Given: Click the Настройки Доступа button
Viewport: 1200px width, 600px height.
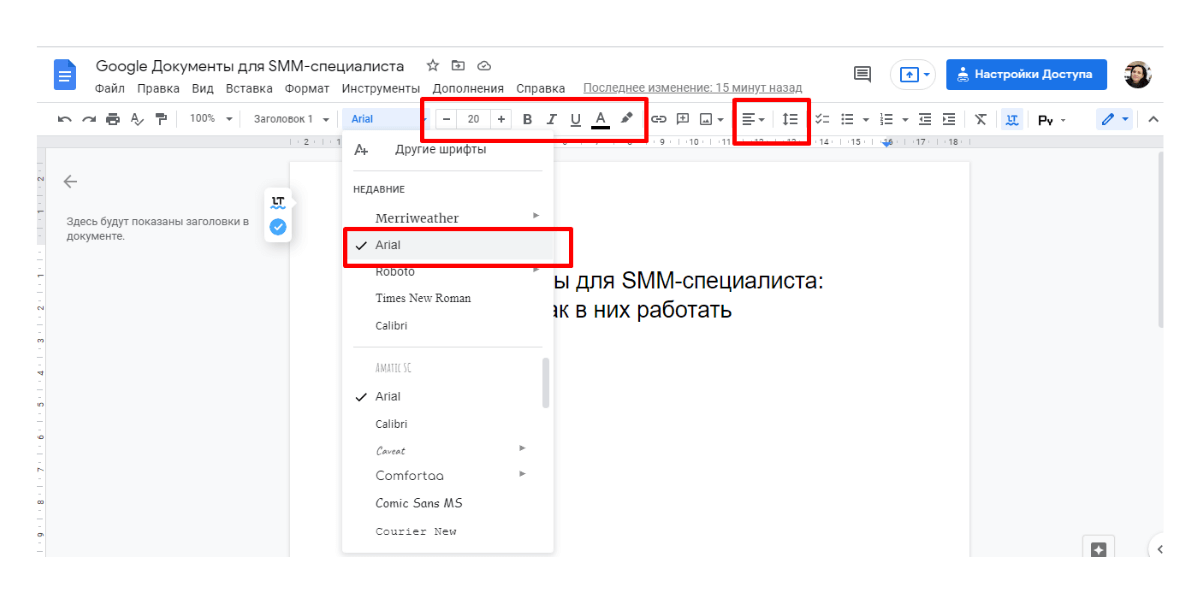Looking at the screenshot, I should point(1026,74).
